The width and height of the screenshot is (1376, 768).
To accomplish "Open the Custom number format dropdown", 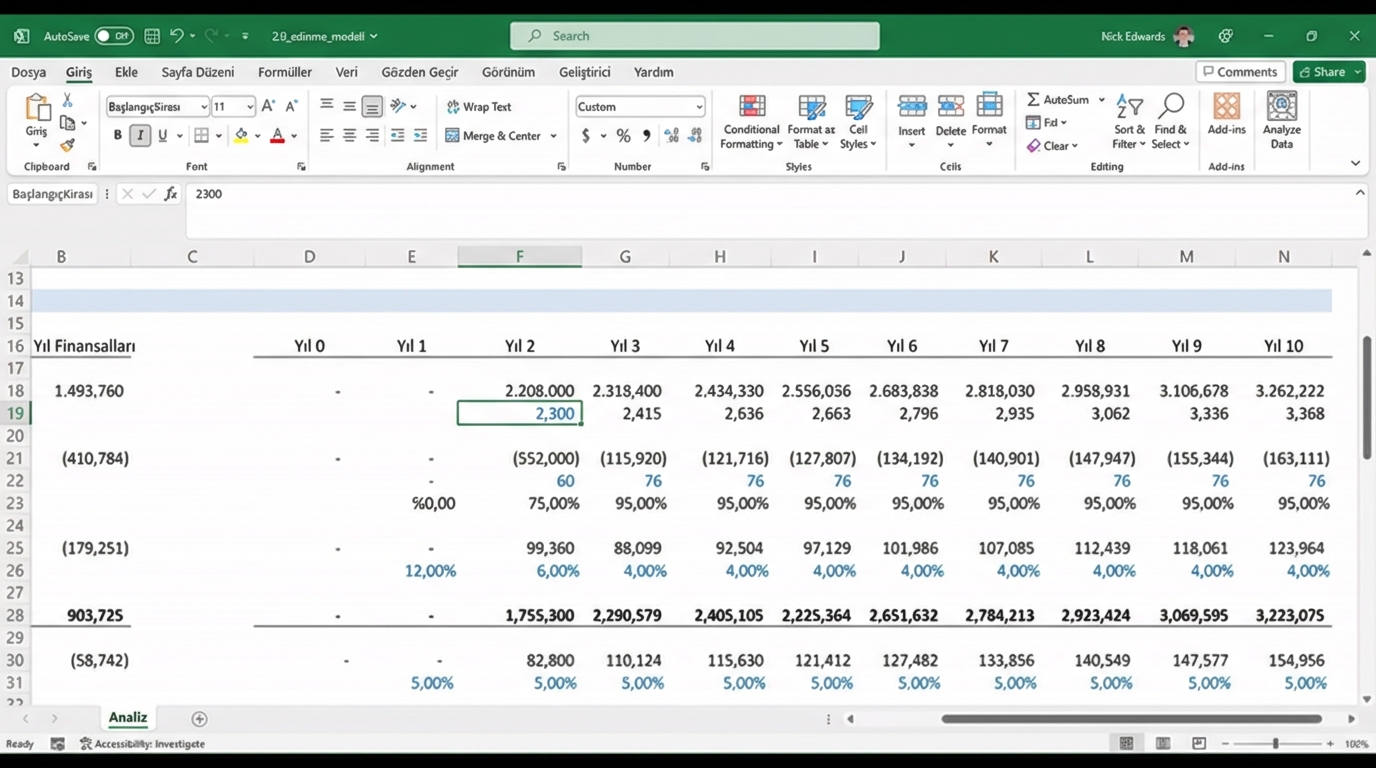I will 699,107.
